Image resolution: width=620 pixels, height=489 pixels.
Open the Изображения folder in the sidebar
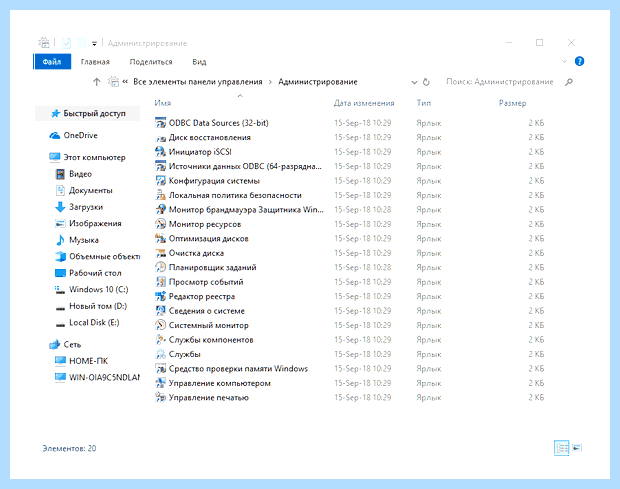pos(95,224)
